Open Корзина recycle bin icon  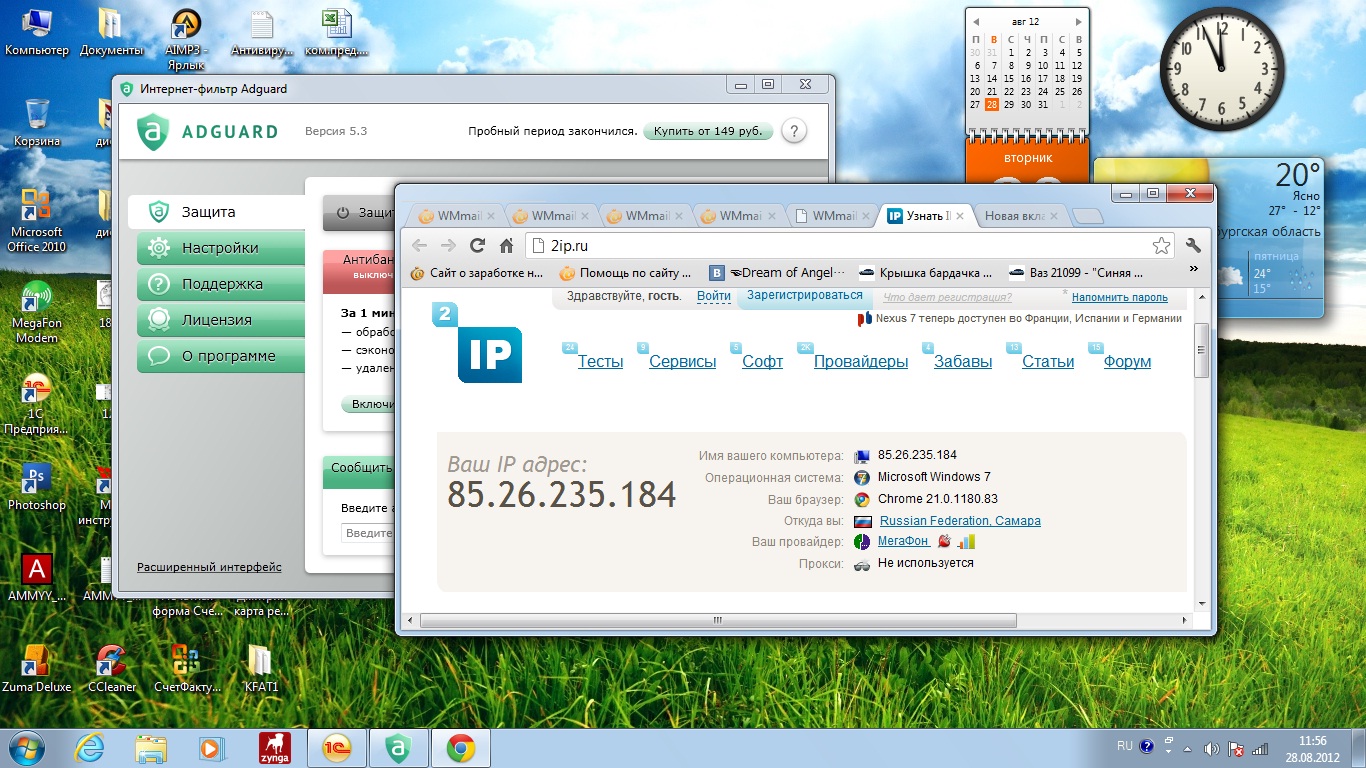click(x=37, y=122)
